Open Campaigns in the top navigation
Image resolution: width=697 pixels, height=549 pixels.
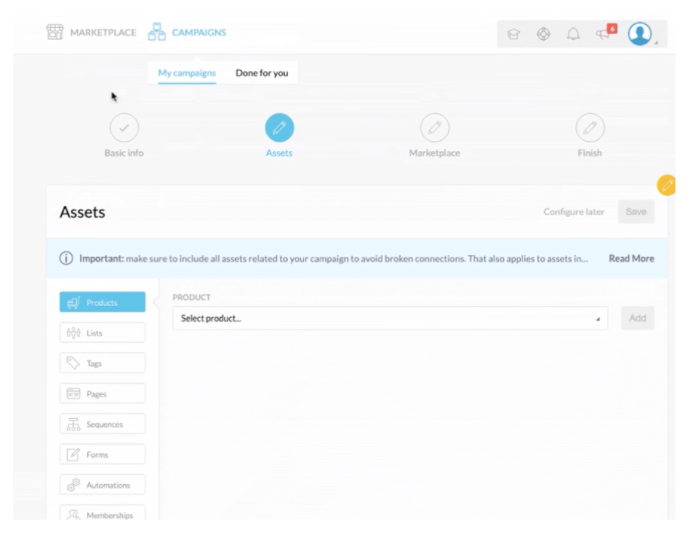tap(187, 32)
